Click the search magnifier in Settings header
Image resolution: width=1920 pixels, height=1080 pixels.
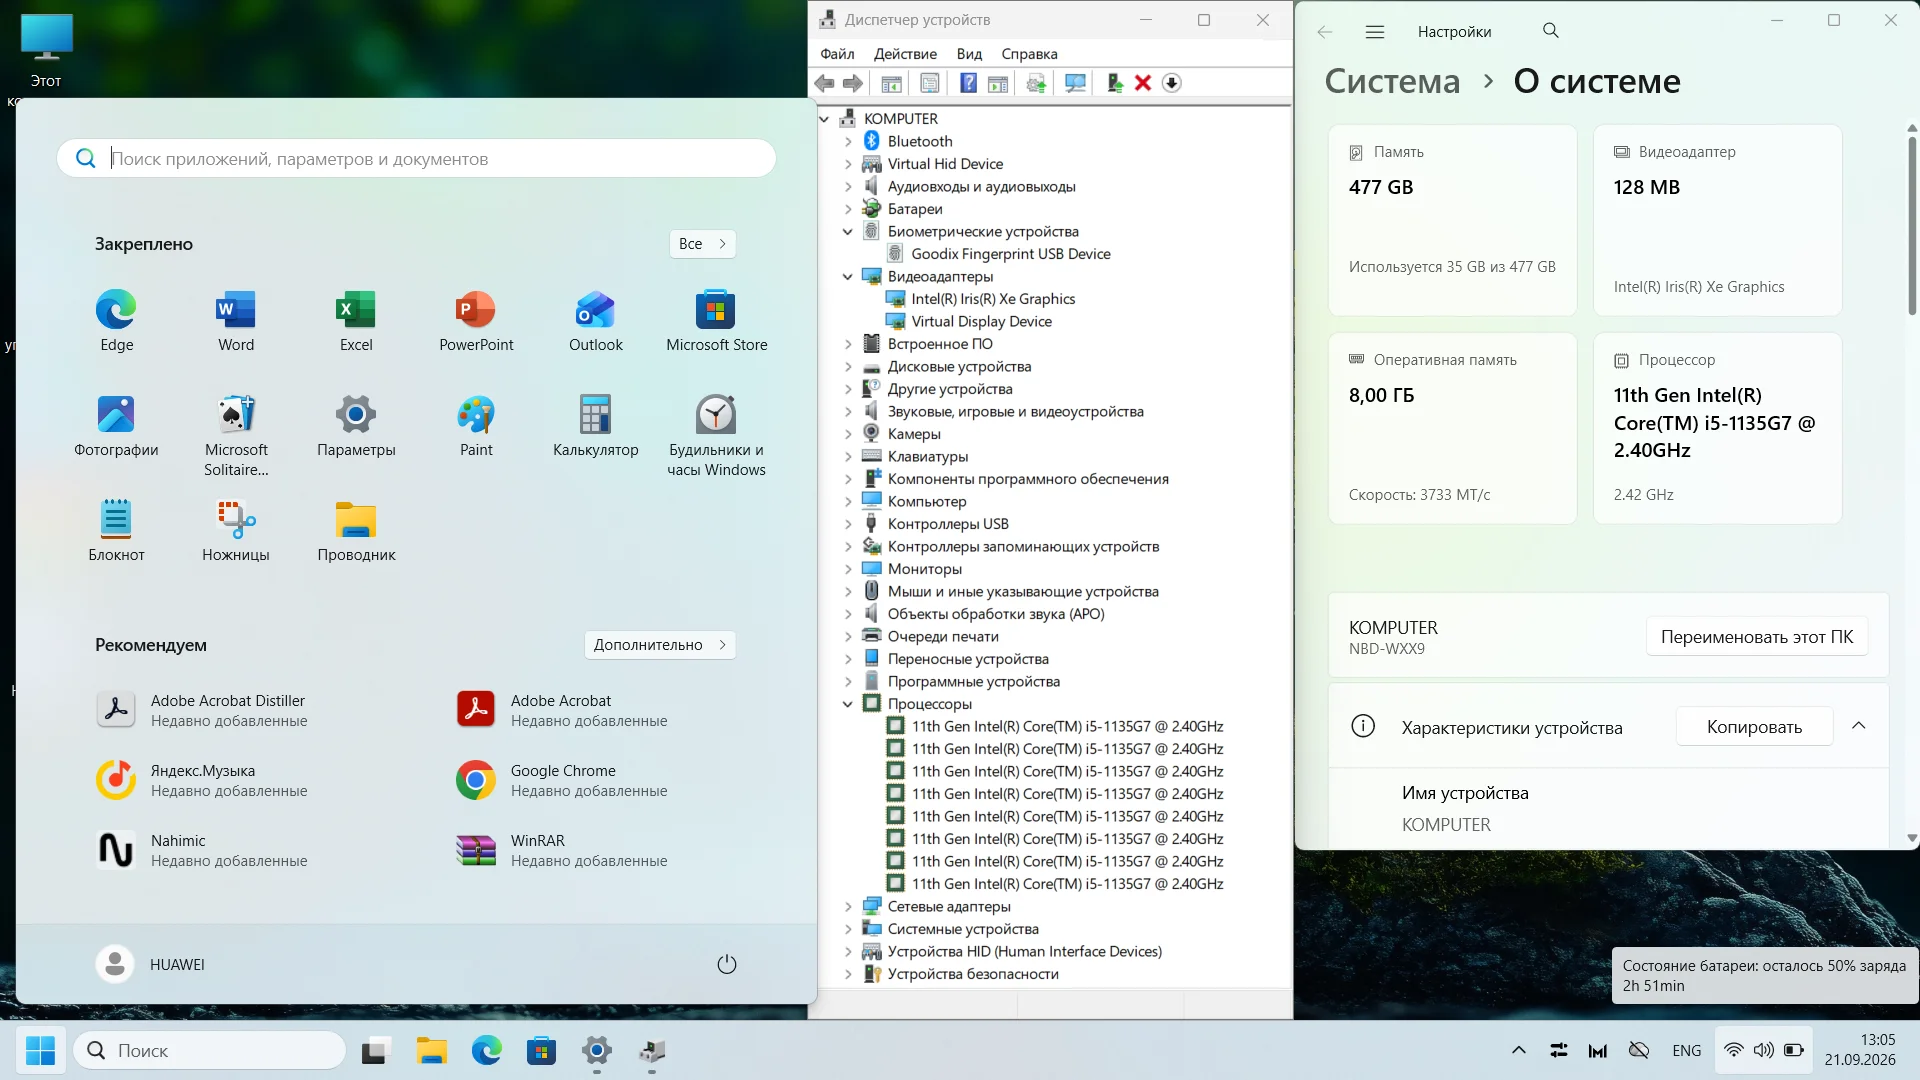click(x=1551, y=31)
